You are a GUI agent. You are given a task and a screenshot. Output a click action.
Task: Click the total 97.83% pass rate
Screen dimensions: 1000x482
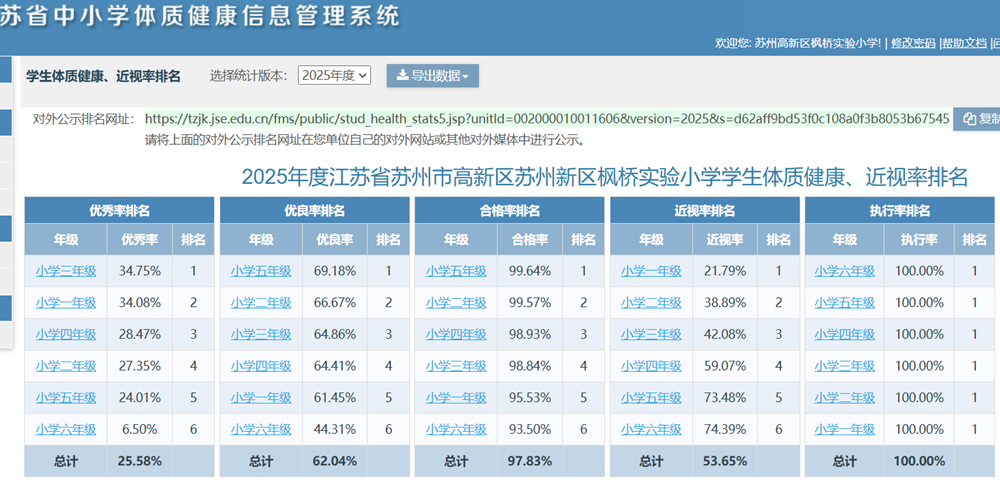click(530, 461)
